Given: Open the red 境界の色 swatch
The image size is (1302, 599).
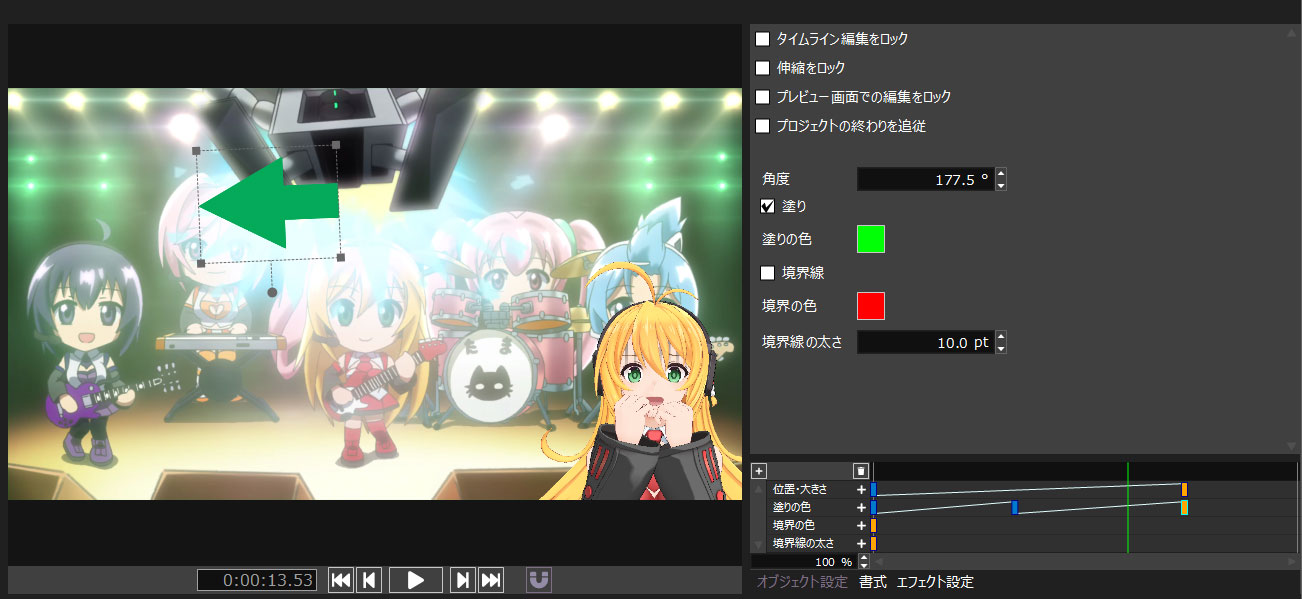Looking at the screenshot, I should (871, 306).
